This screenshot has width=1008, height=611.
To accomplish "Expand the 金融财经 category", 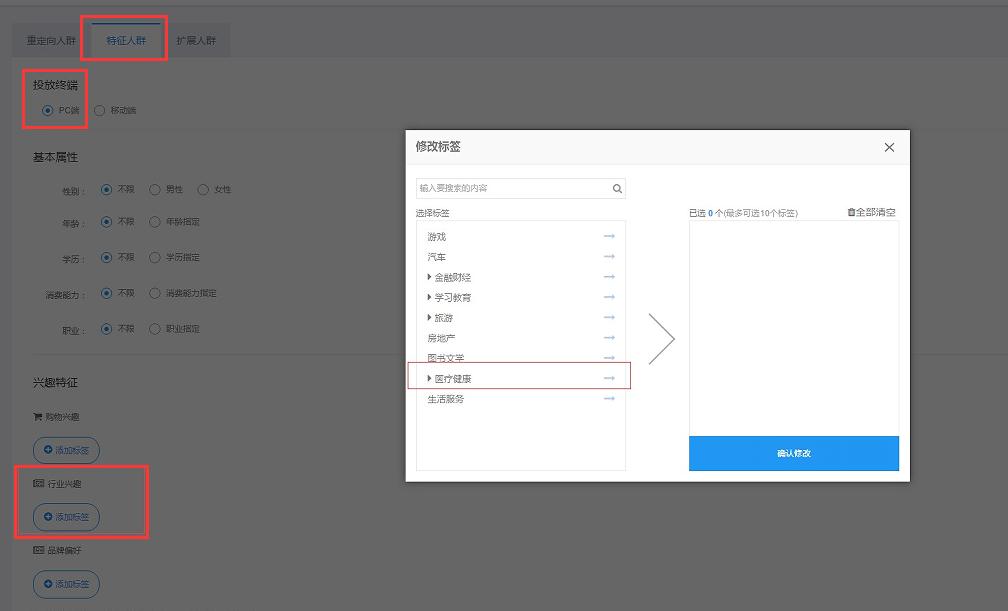I will coord(430,277).
